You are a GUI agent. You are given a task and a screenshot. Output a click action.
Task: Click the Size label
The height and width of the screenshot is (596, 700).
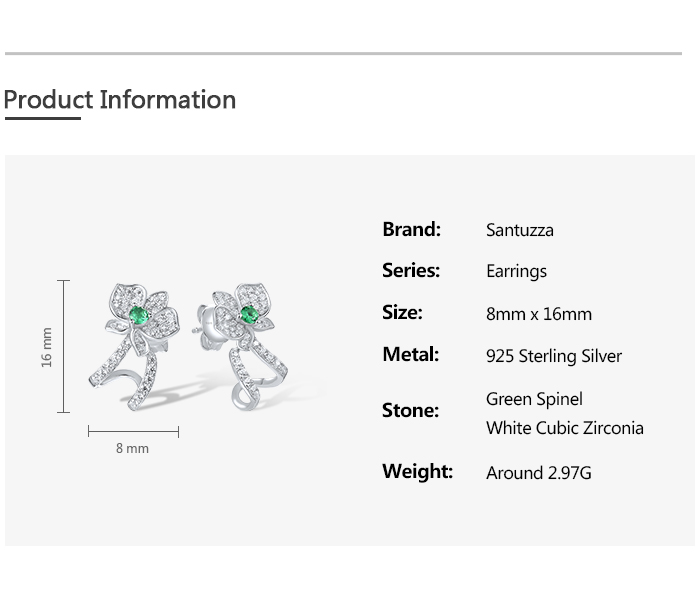402,313
